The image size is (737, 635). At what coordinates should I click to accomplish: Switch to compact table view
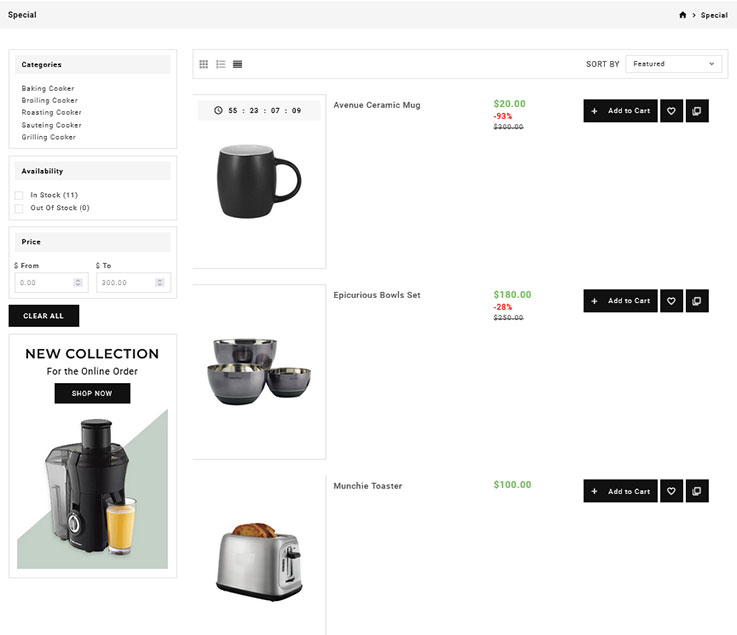point(237,64)
